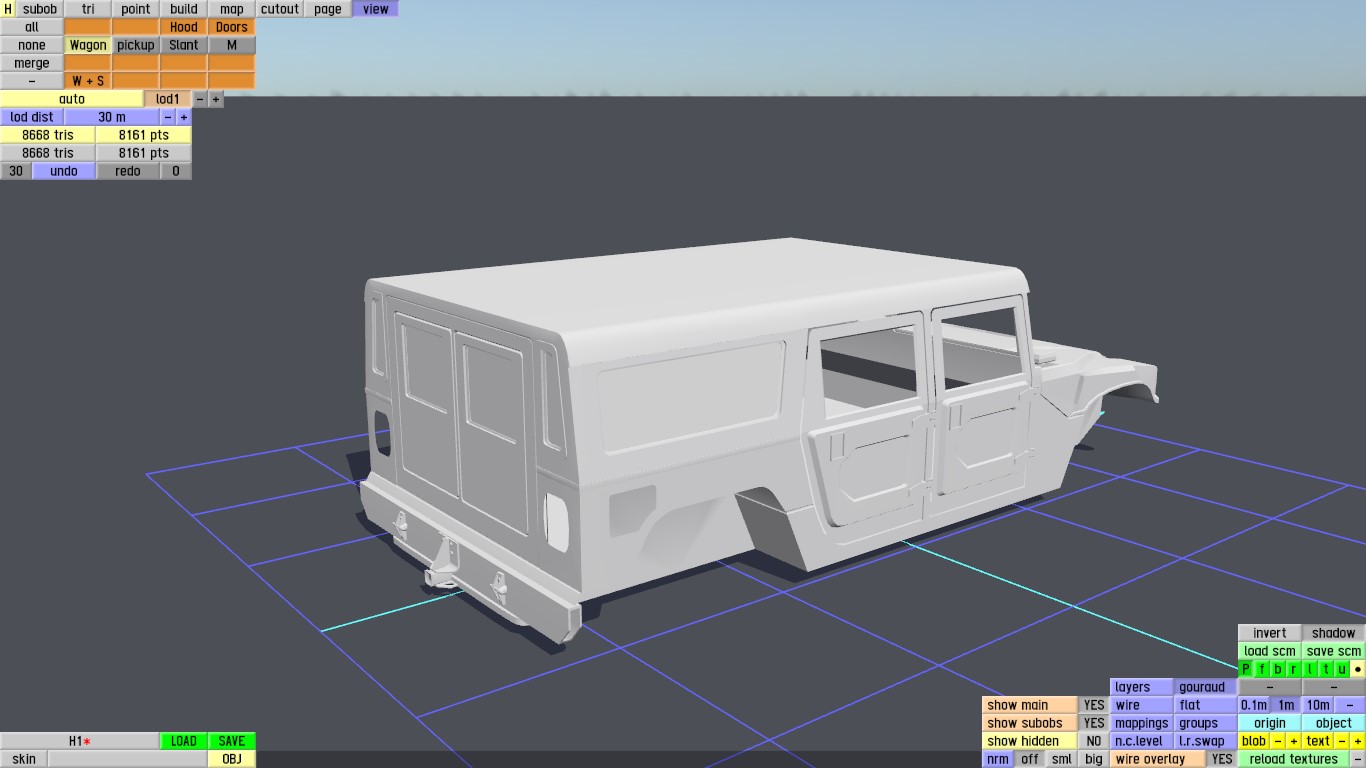Go to the page tab
The image size is (1366, 768).
(x=328, y=9)
